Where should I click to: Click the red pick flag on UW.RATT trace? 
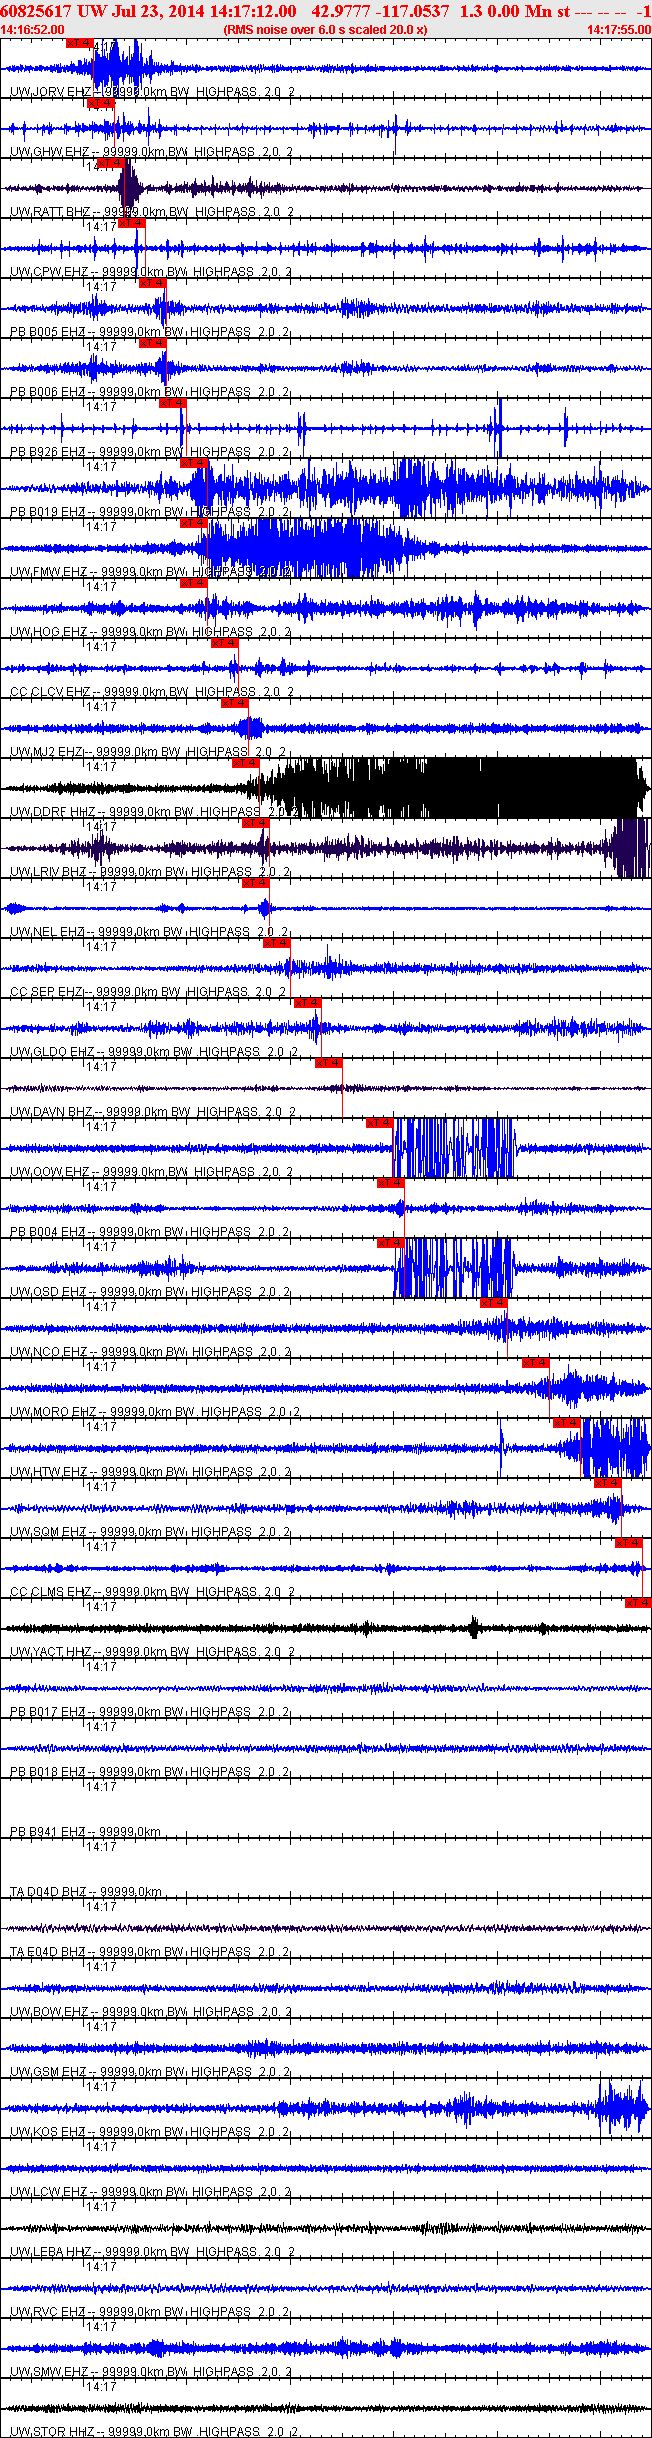click(110, 163)
